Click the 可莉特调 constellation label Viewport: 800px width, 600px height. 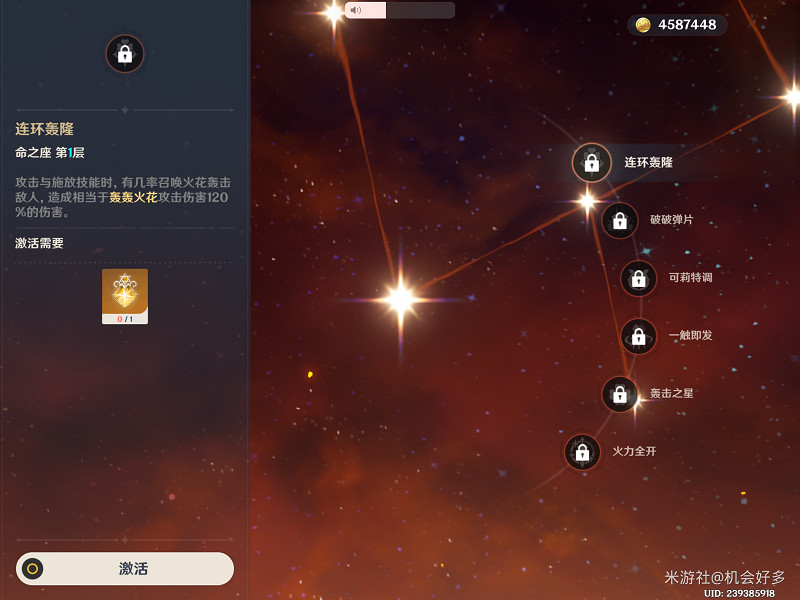coord(690,278)
